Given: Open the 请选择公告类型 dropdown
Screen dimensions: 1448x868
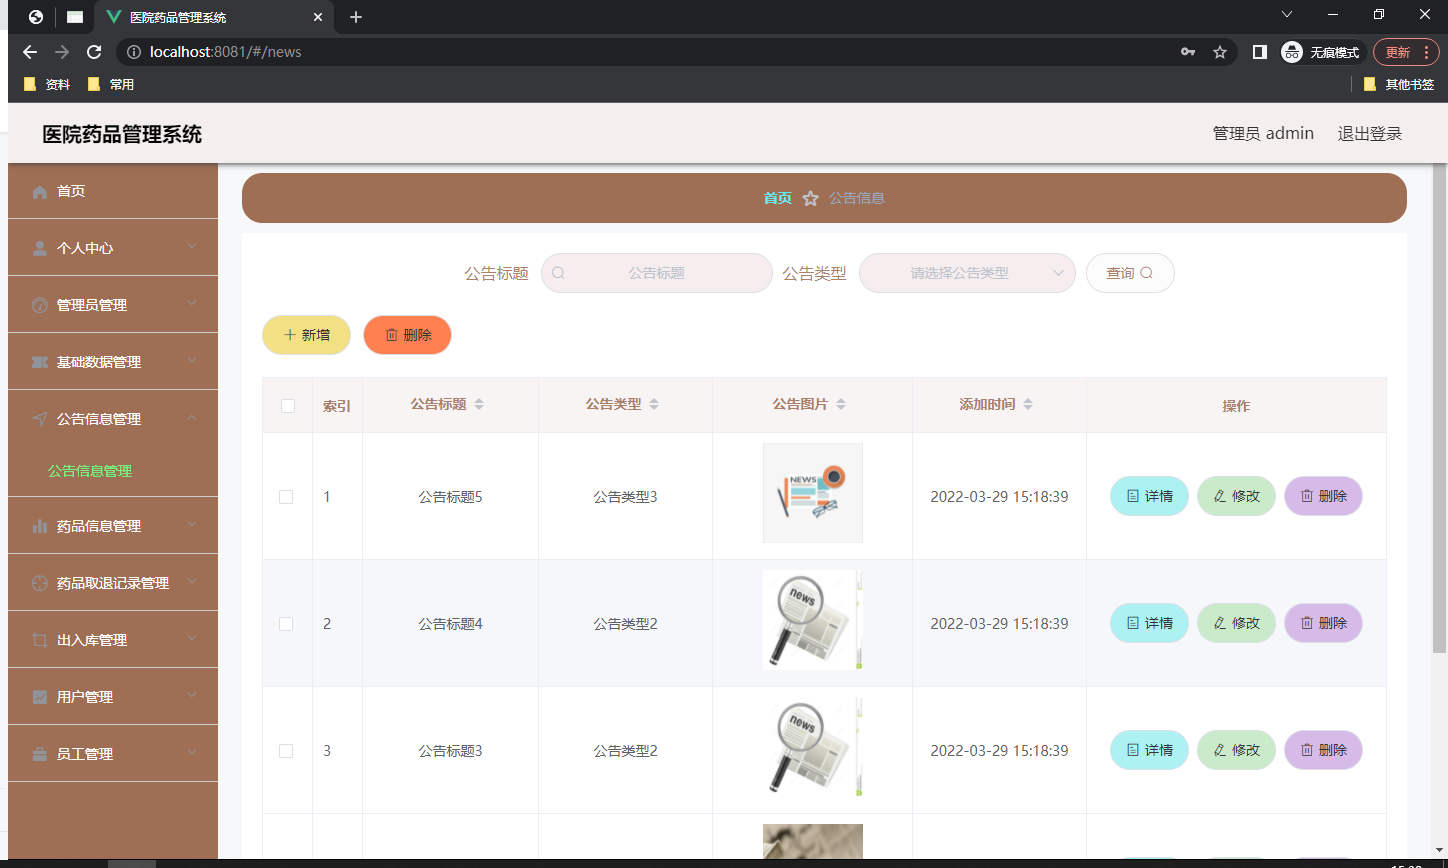Looking at the screenshot, I should [966, 272].
